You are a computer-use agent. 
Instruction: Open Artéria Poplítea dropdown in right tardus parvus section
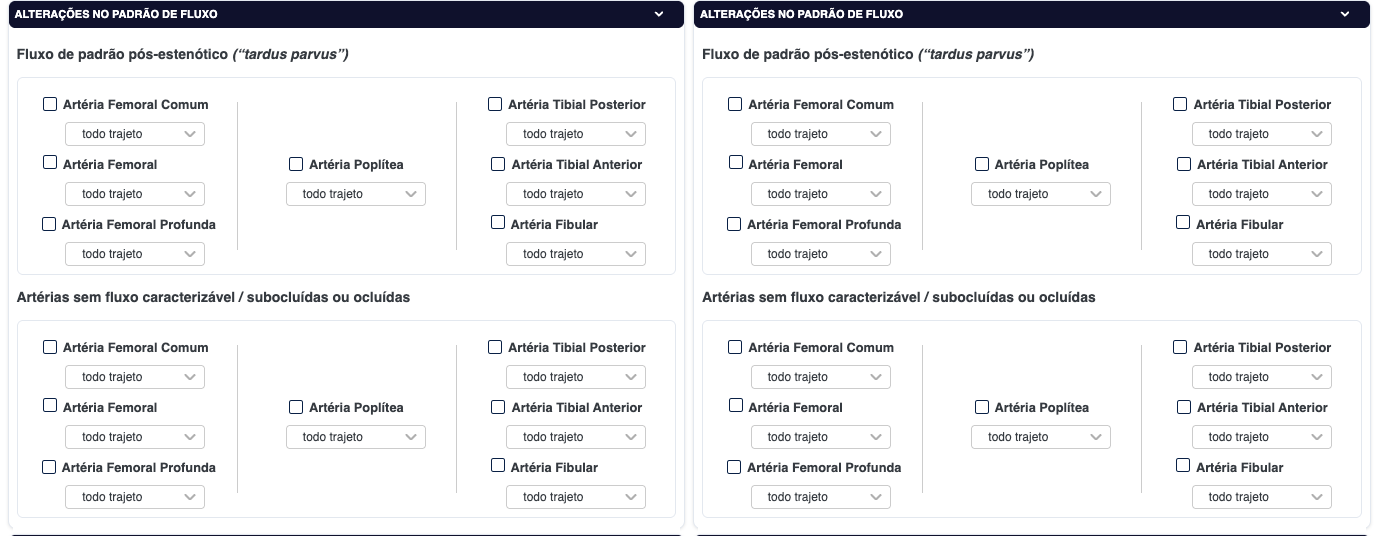click(1041, 194)
